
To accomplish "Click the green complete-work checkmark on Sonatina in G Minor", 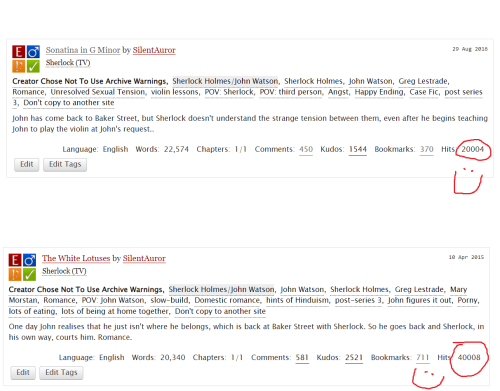I will tap(33, 66).
